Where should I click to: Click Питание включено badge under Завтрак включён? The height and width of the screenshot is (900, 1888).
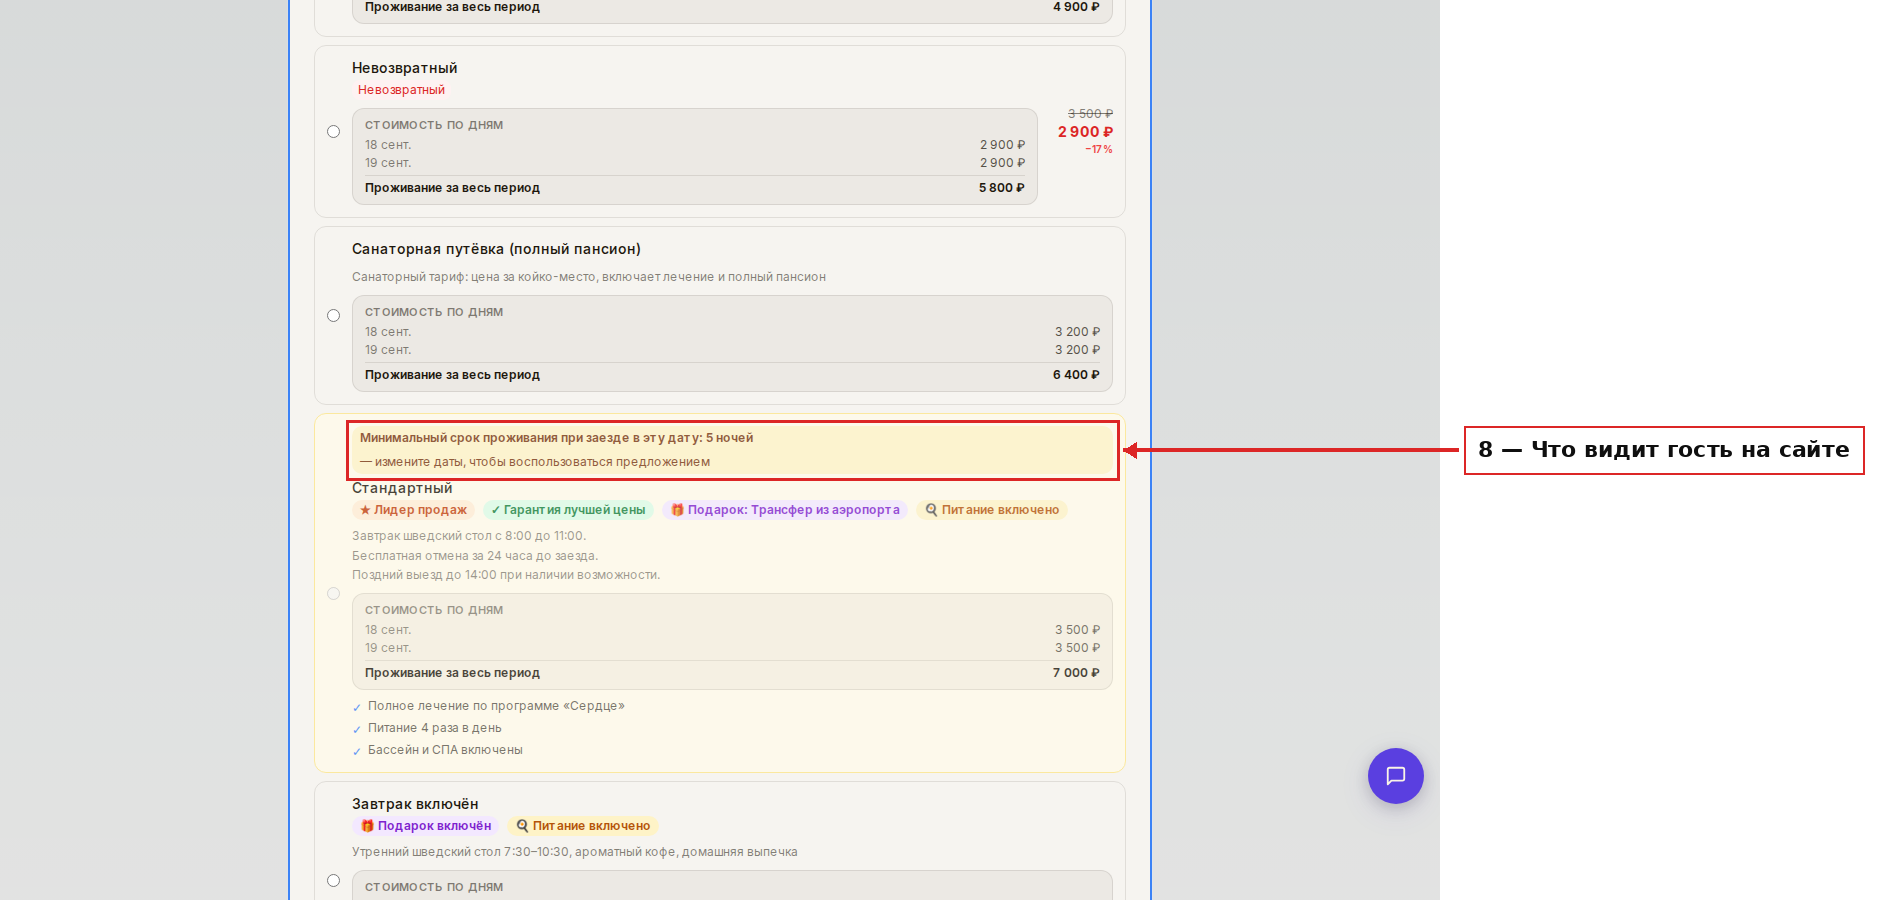tap(583, 826)
